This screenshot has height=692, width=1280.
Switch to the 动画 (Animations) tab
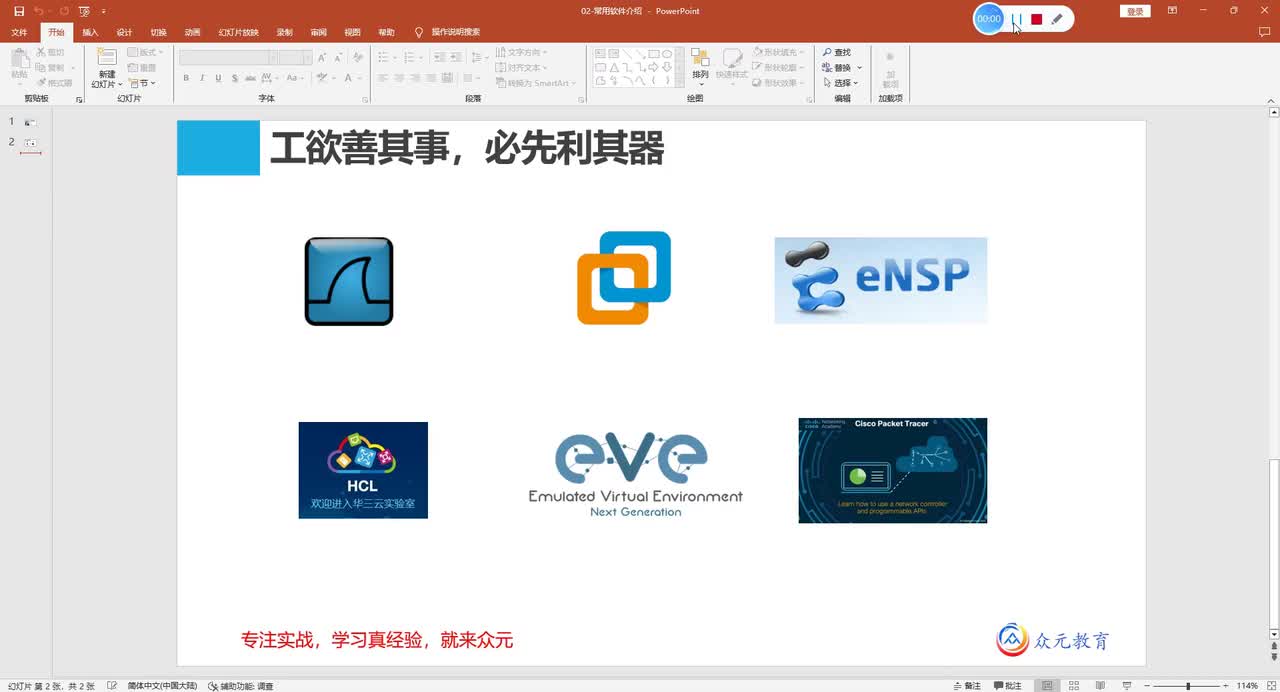(x=192, y=32)
